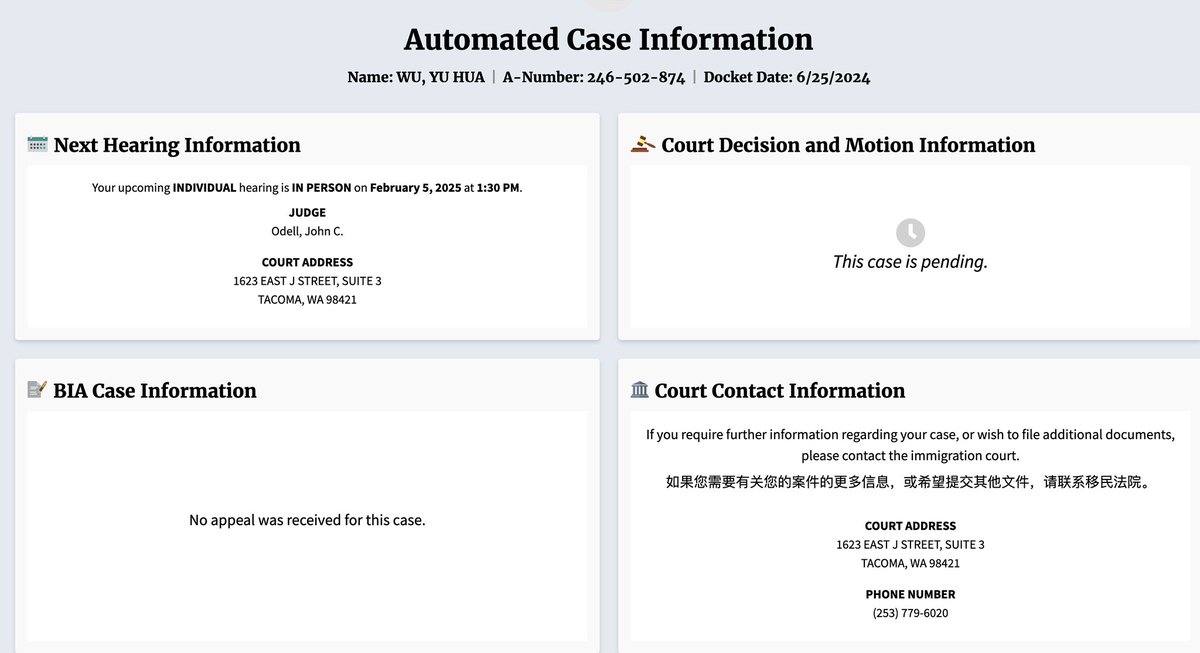Image resolution: width=1200 pixels, height=653 pixels.
Task: Click the word INDIVIDUAL in hearing sentence
Action: tap(205, 188)
